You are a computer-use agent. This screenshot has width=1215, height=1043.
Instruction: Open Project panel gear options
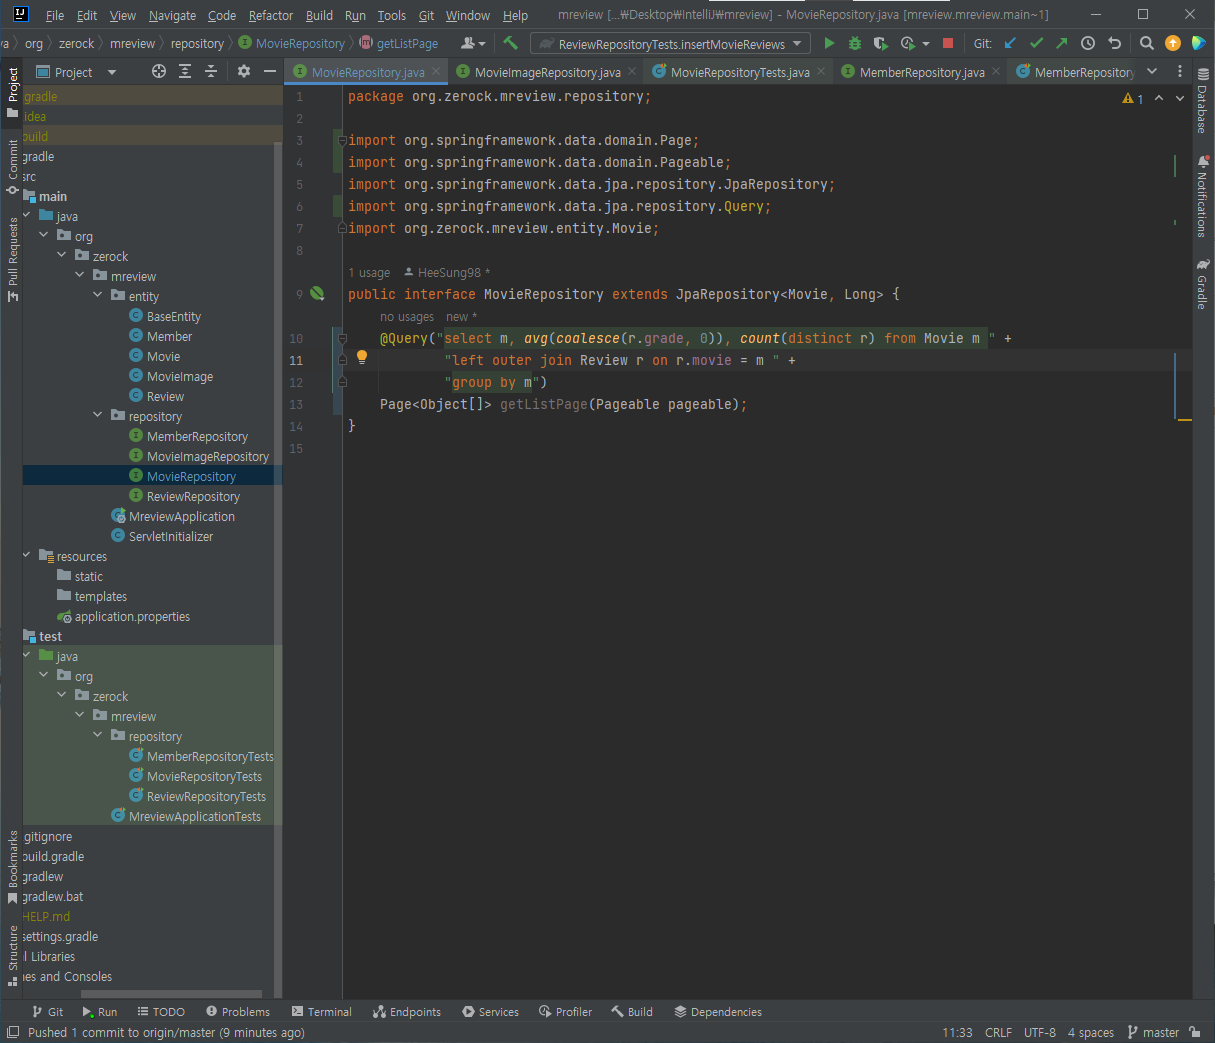pyautogui.click(x=244, y=71)
